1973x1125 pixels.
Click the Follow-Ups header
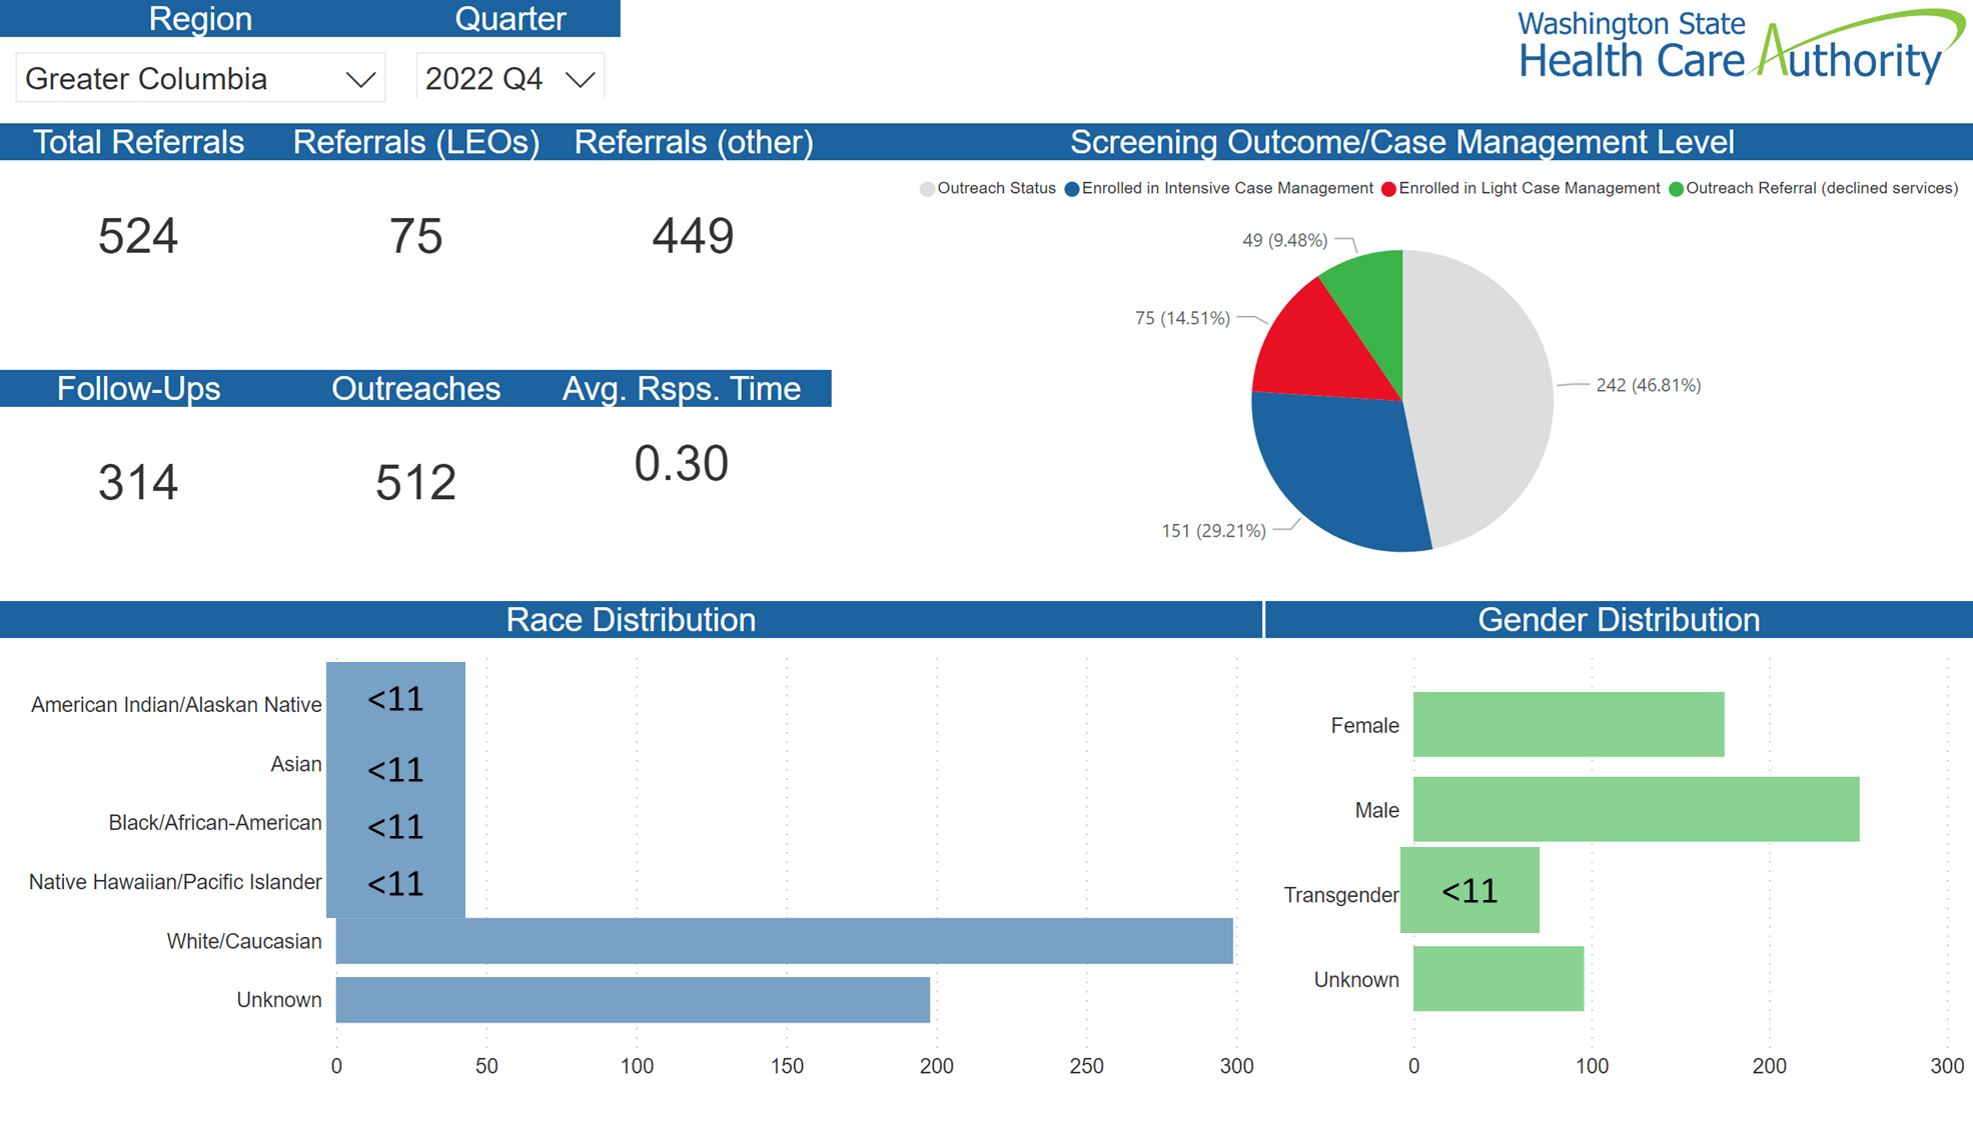coord(138,388)
